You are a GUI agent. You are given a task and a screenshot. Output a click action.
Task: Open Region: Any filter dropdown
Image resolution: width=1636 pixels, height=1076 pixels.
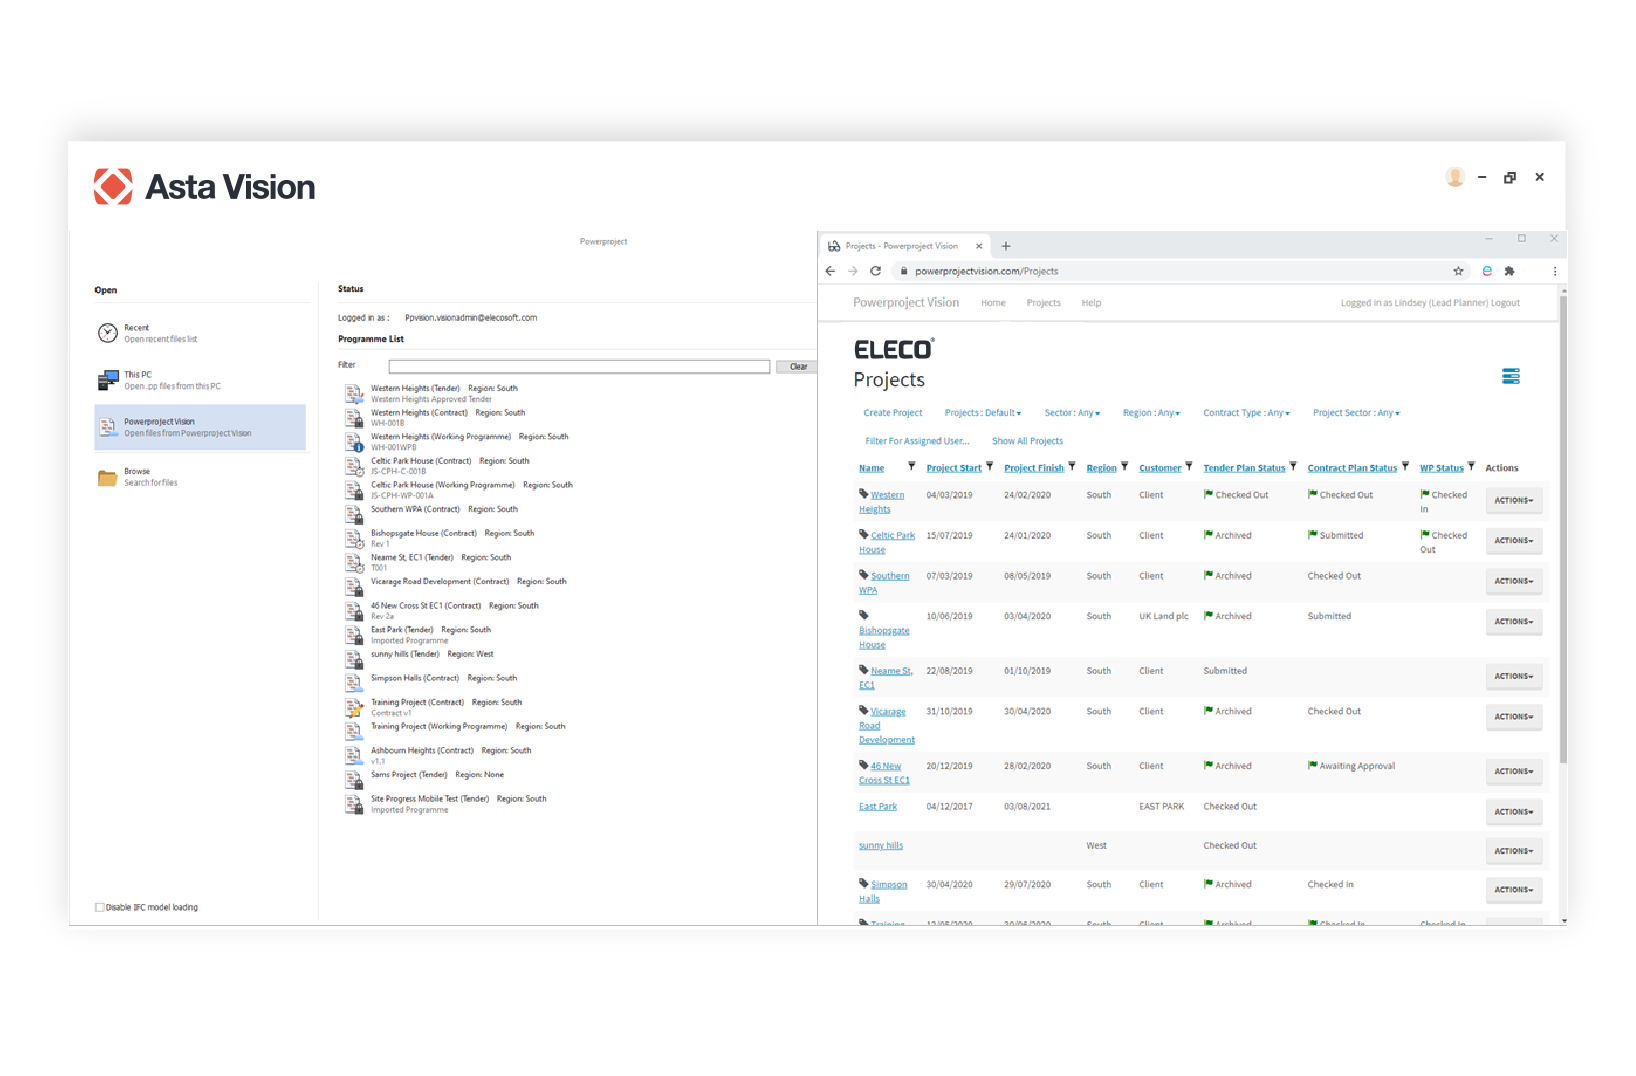tap(1151, 413)
